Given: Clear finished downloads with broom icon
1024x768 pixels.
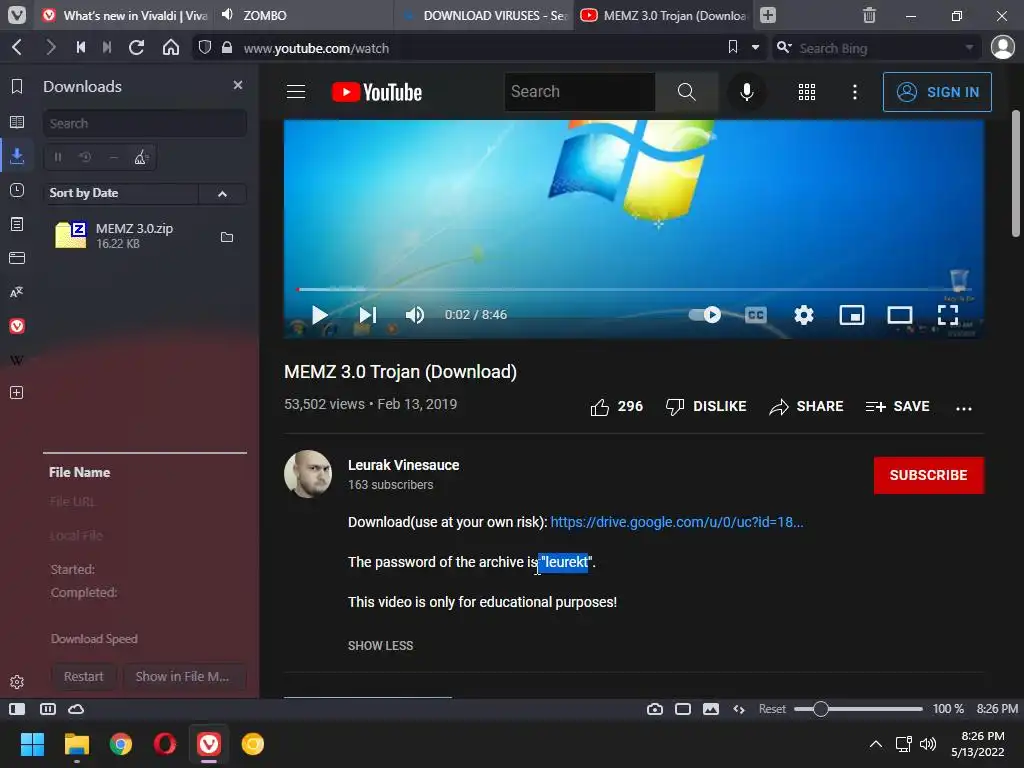Looking at the screenshot, I should click(x=141, y=157).
